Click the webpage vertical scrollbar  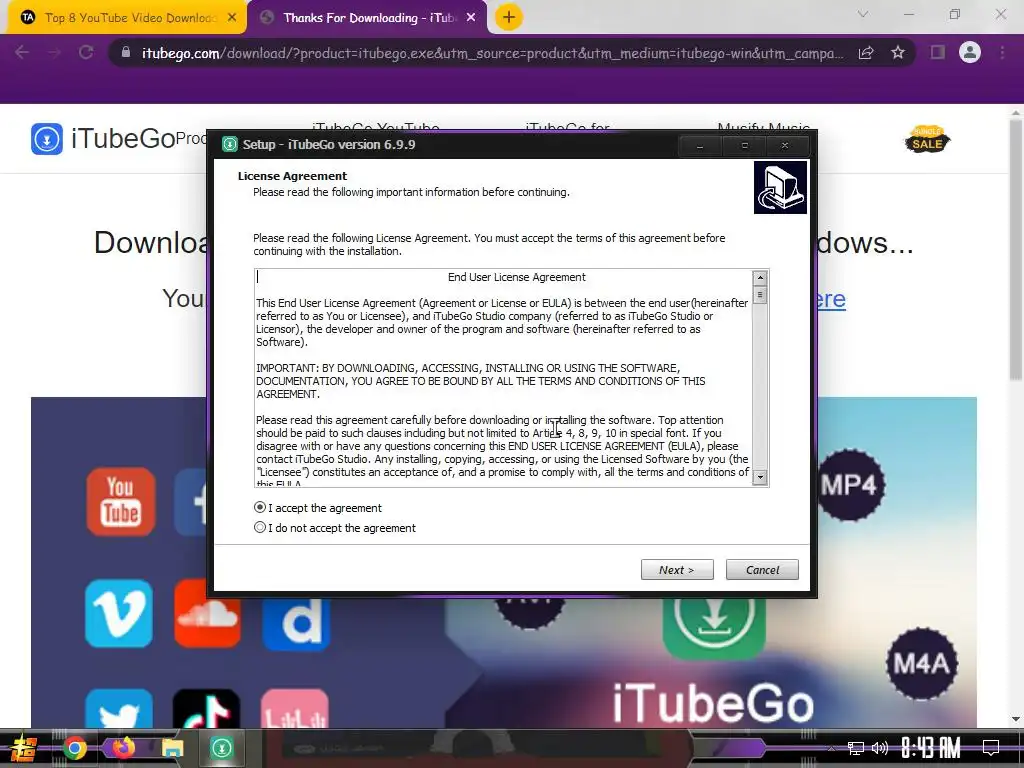click(1016, 249)
